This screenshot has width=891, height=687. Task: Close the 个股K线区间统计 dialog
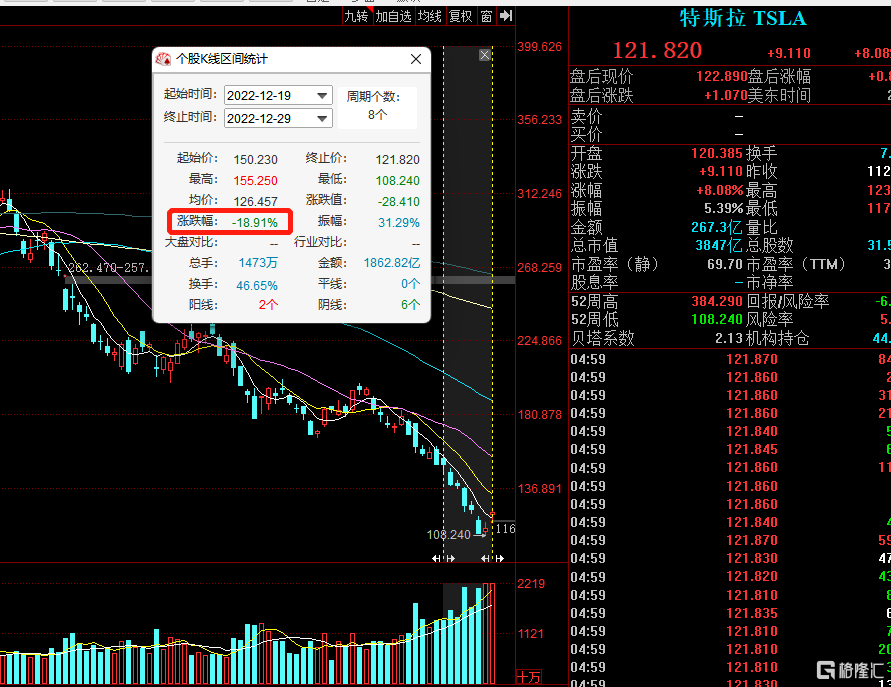pyautogui.click(x=416, y=59)
